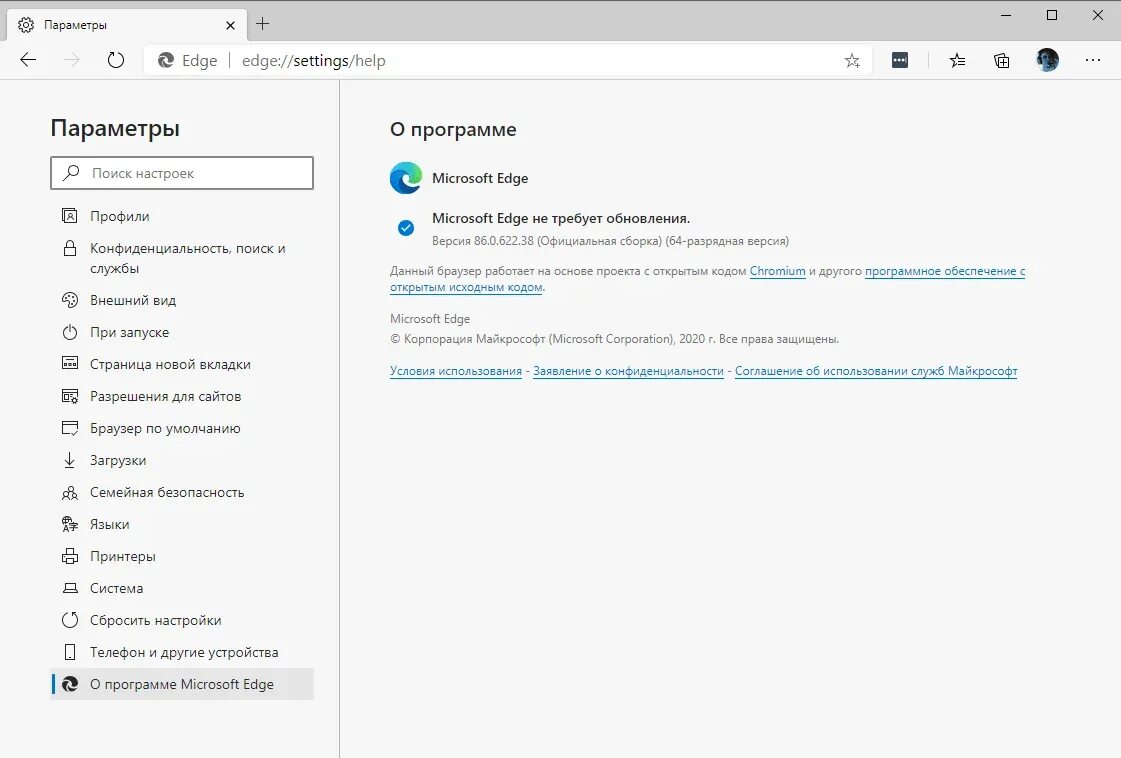The width and height of the screenshot is (1121, 758).
Task: Add page to favorites with star icon
Action: [852, 61]
